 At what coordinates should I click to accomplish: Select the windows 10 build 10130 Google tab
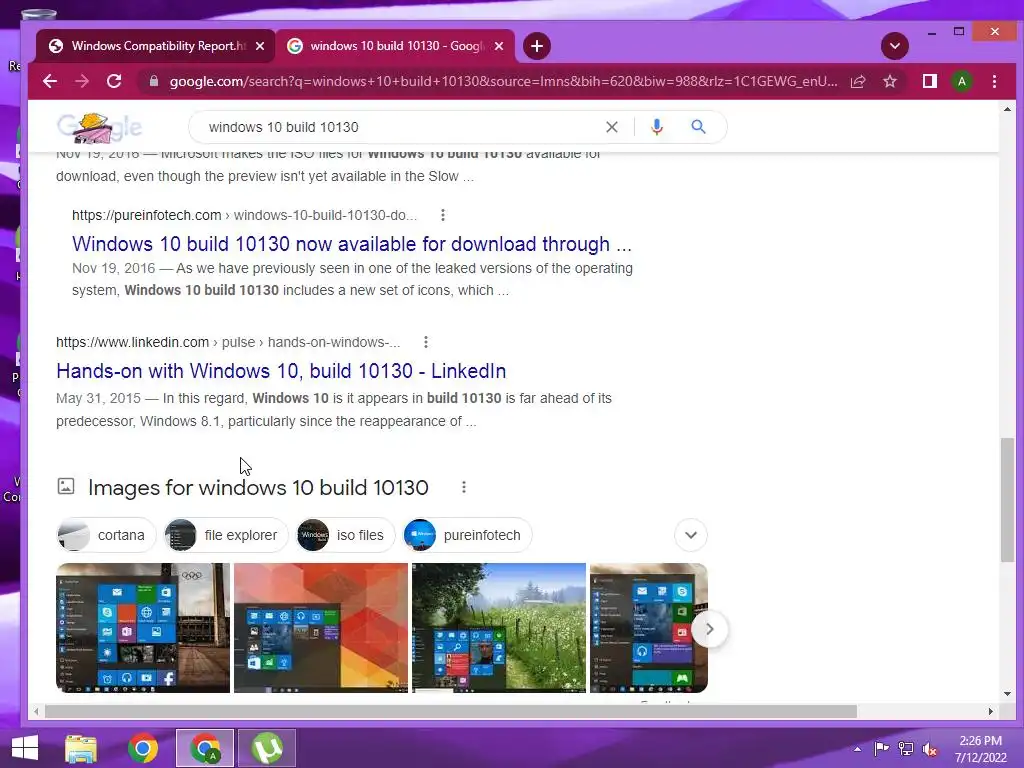point(396,46)
